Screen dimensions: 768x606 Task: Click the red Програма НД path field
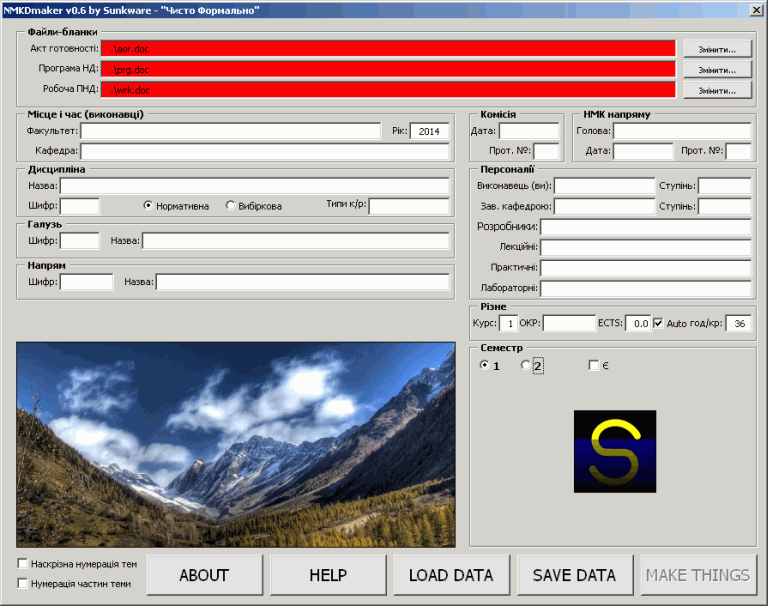point(388,70)
